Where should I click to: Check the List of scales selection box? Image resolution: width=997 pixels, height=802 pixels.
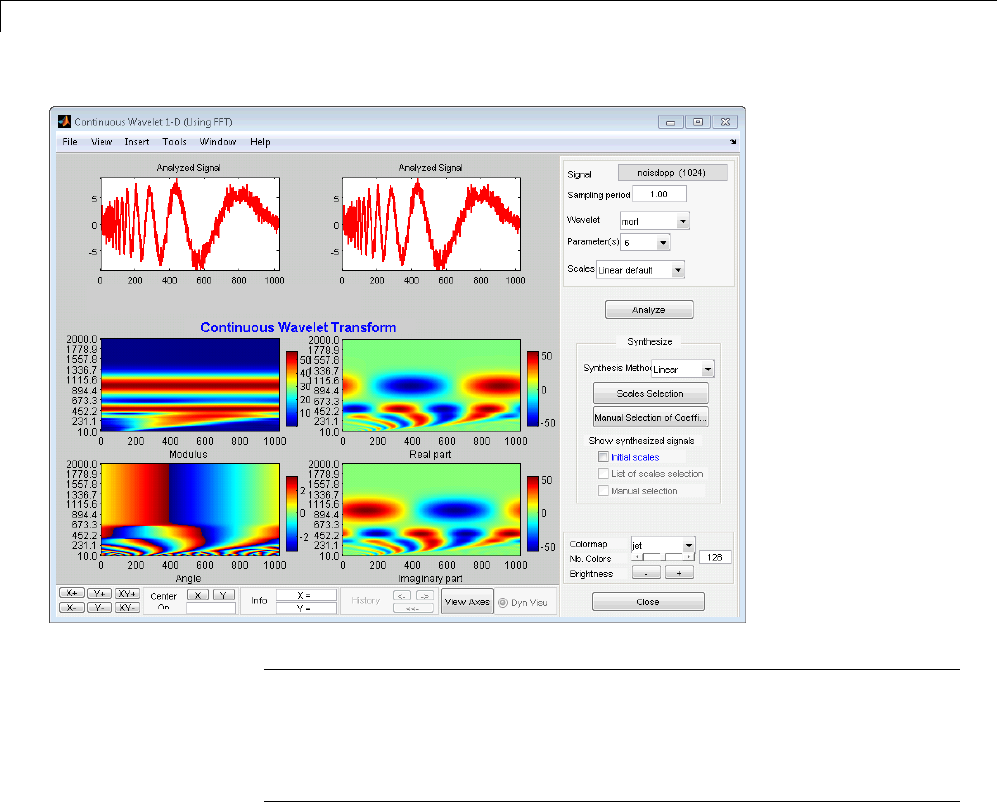[603, 474]
